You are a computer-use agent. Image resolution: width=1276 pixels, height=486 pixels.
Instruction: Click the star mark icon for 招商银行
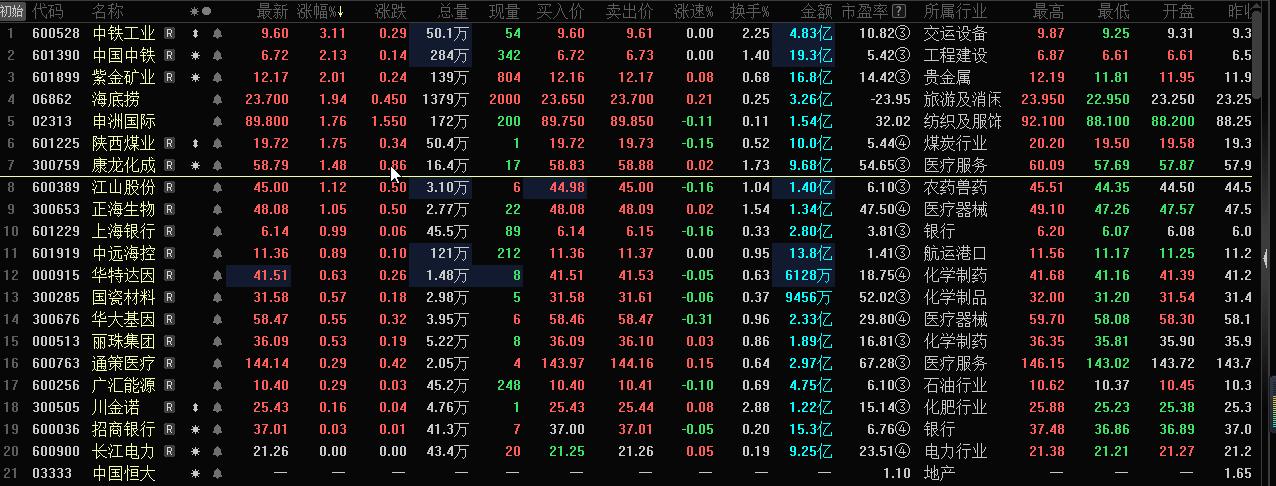(x=195, y=430)
